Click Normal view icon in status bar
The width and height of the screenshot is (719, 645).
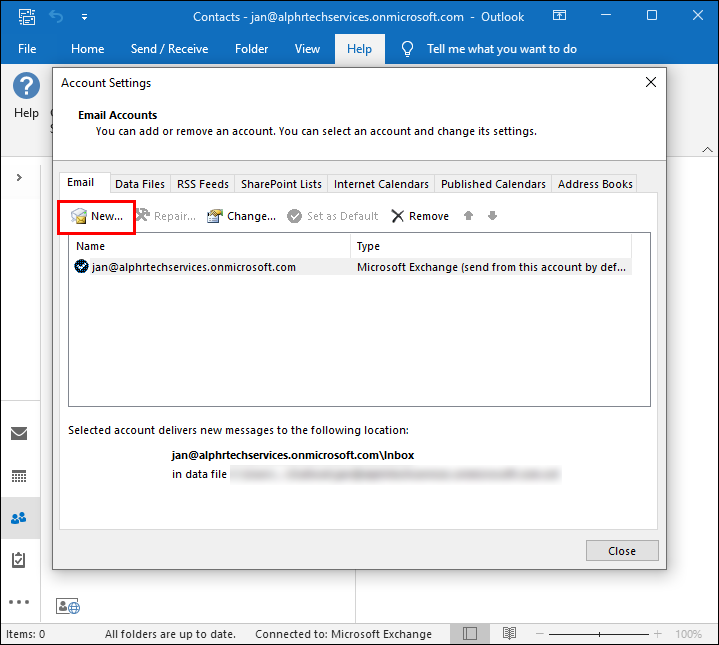470,634
